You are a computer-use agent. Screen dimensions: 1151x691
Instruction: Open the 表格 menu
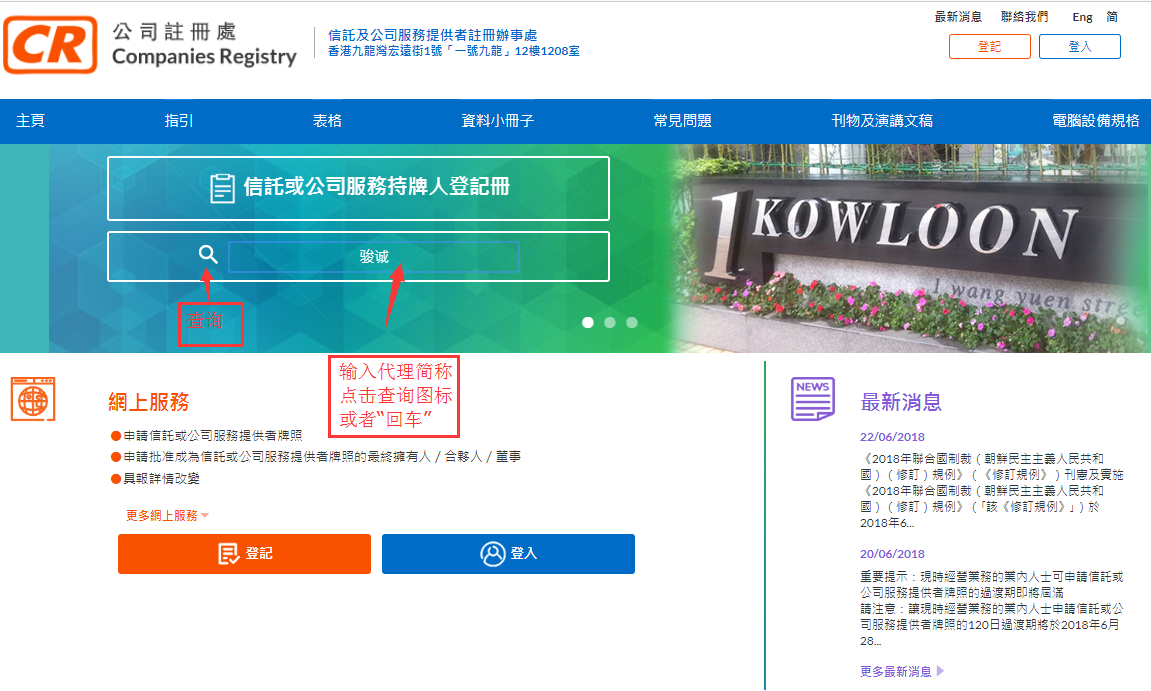(x=327, y=121)
